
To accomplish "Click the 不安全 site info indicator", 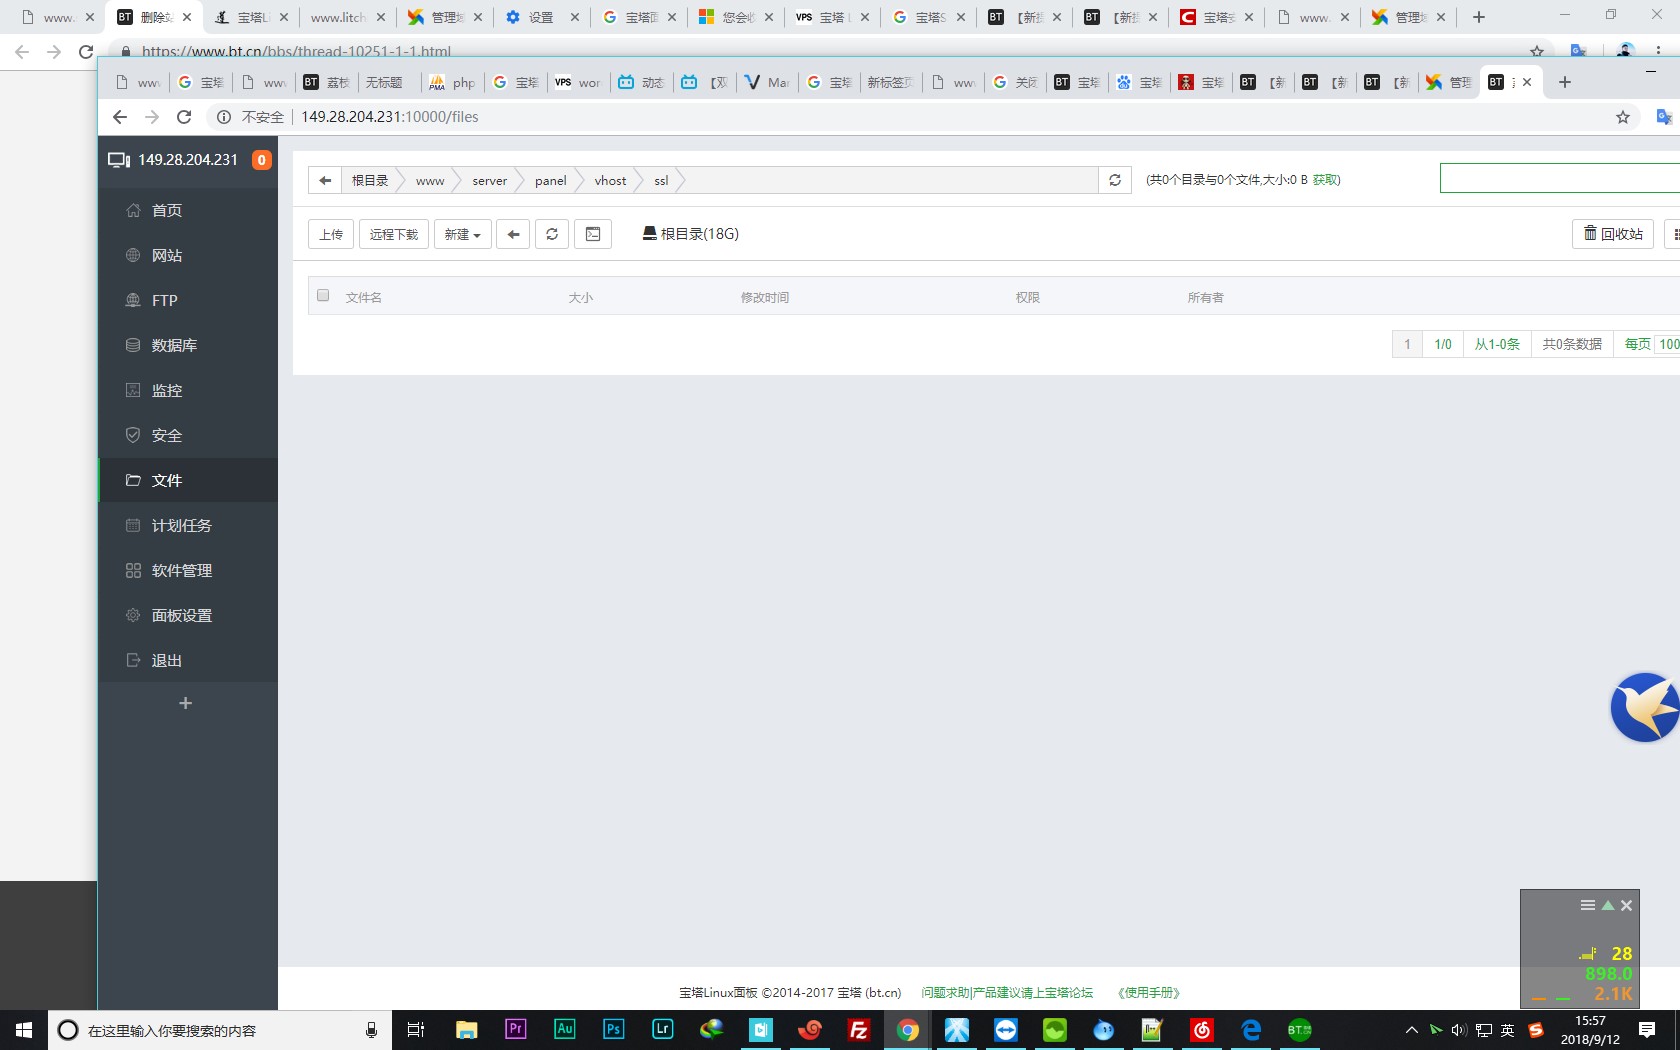I will [x=251, y=117].
